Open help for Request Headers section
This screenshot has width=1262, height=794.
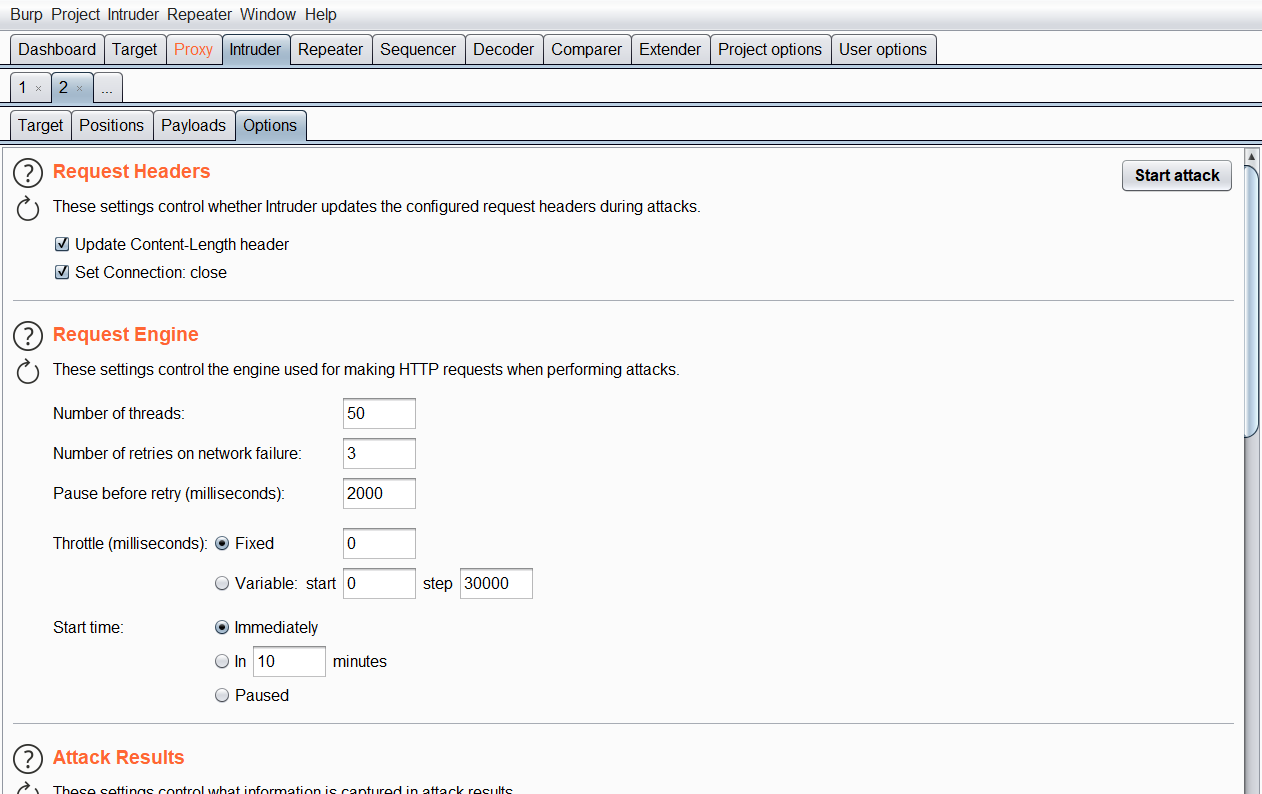click(x=28, y=173)
